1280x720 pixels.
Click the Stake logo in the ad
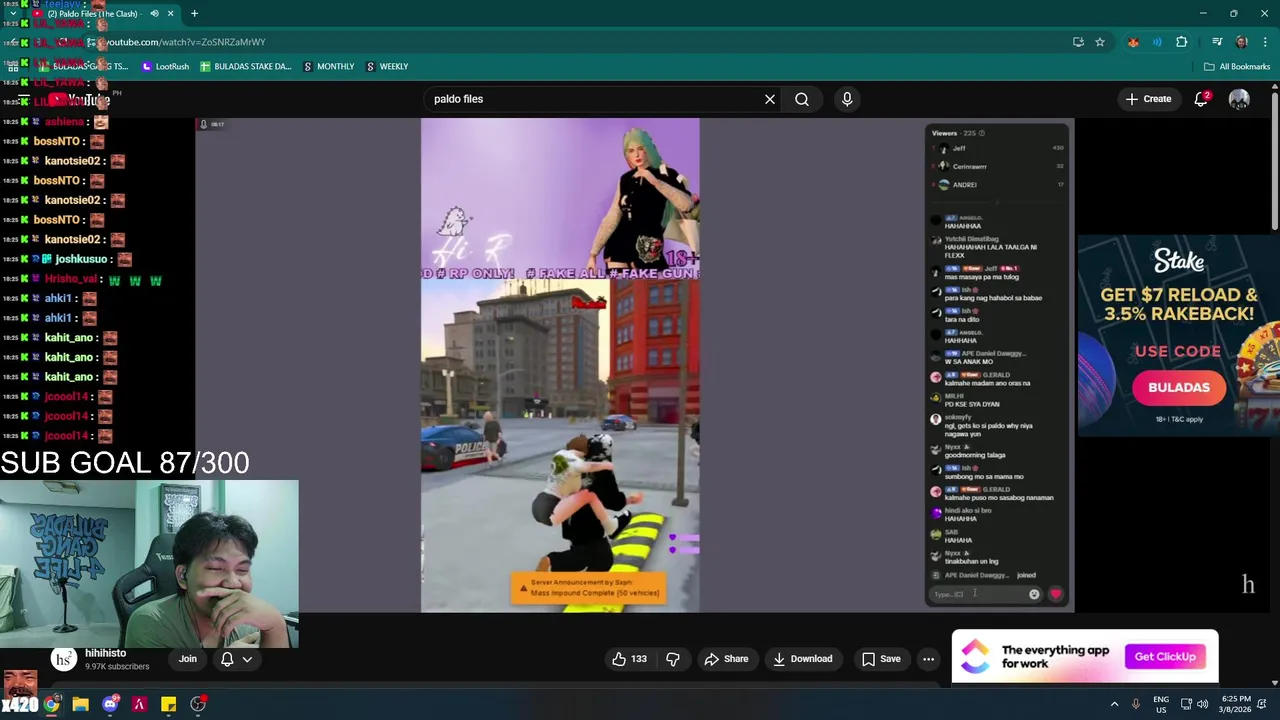pos(1179,261)
